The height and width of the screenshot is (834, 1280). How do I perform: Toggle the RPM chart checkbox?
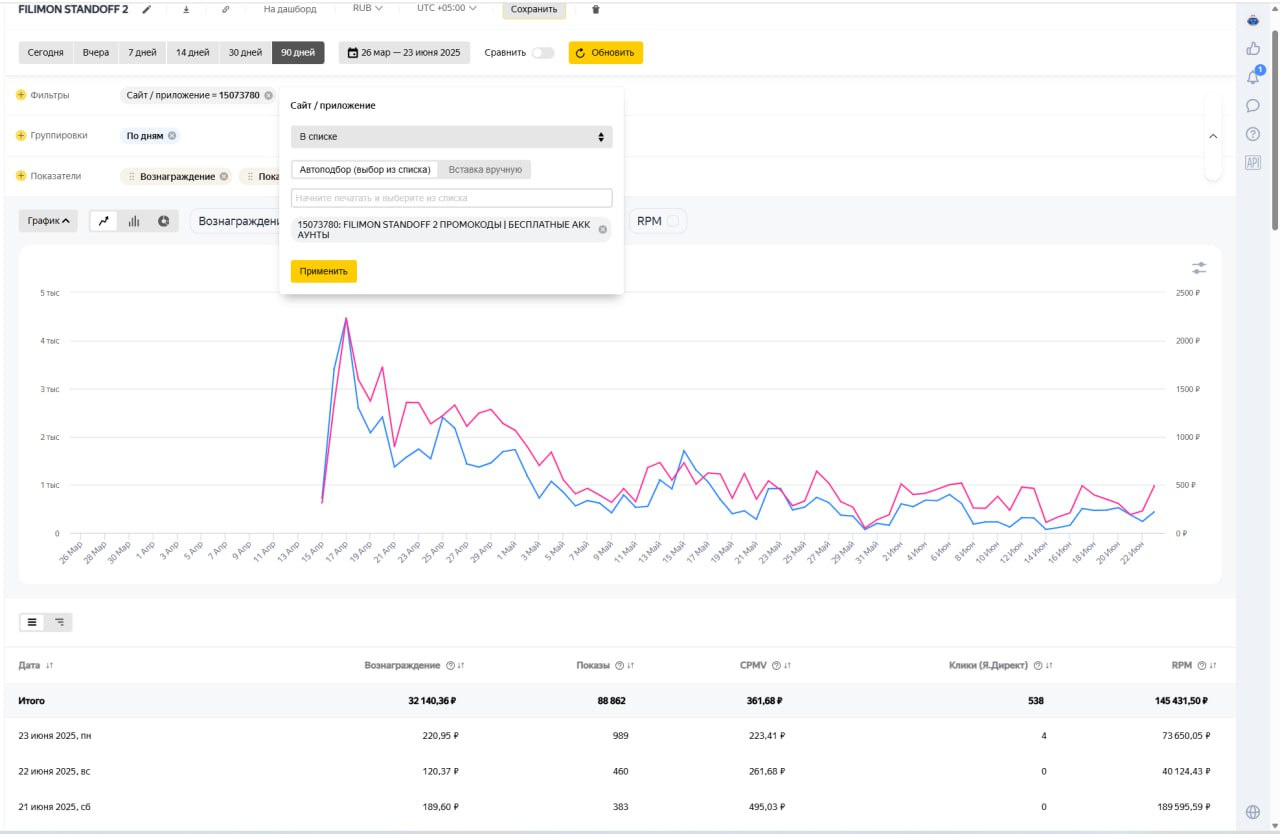pos(673,221)
